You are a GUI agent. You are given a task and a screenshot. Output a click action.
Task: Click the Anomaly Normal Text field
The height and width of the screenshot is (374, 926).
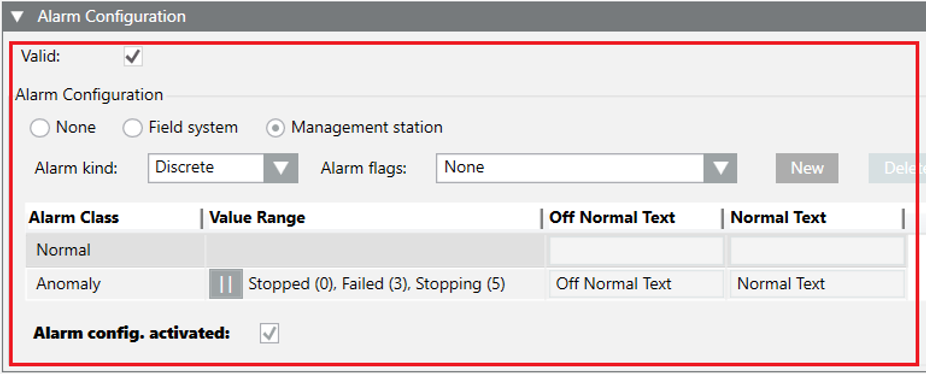817,284
